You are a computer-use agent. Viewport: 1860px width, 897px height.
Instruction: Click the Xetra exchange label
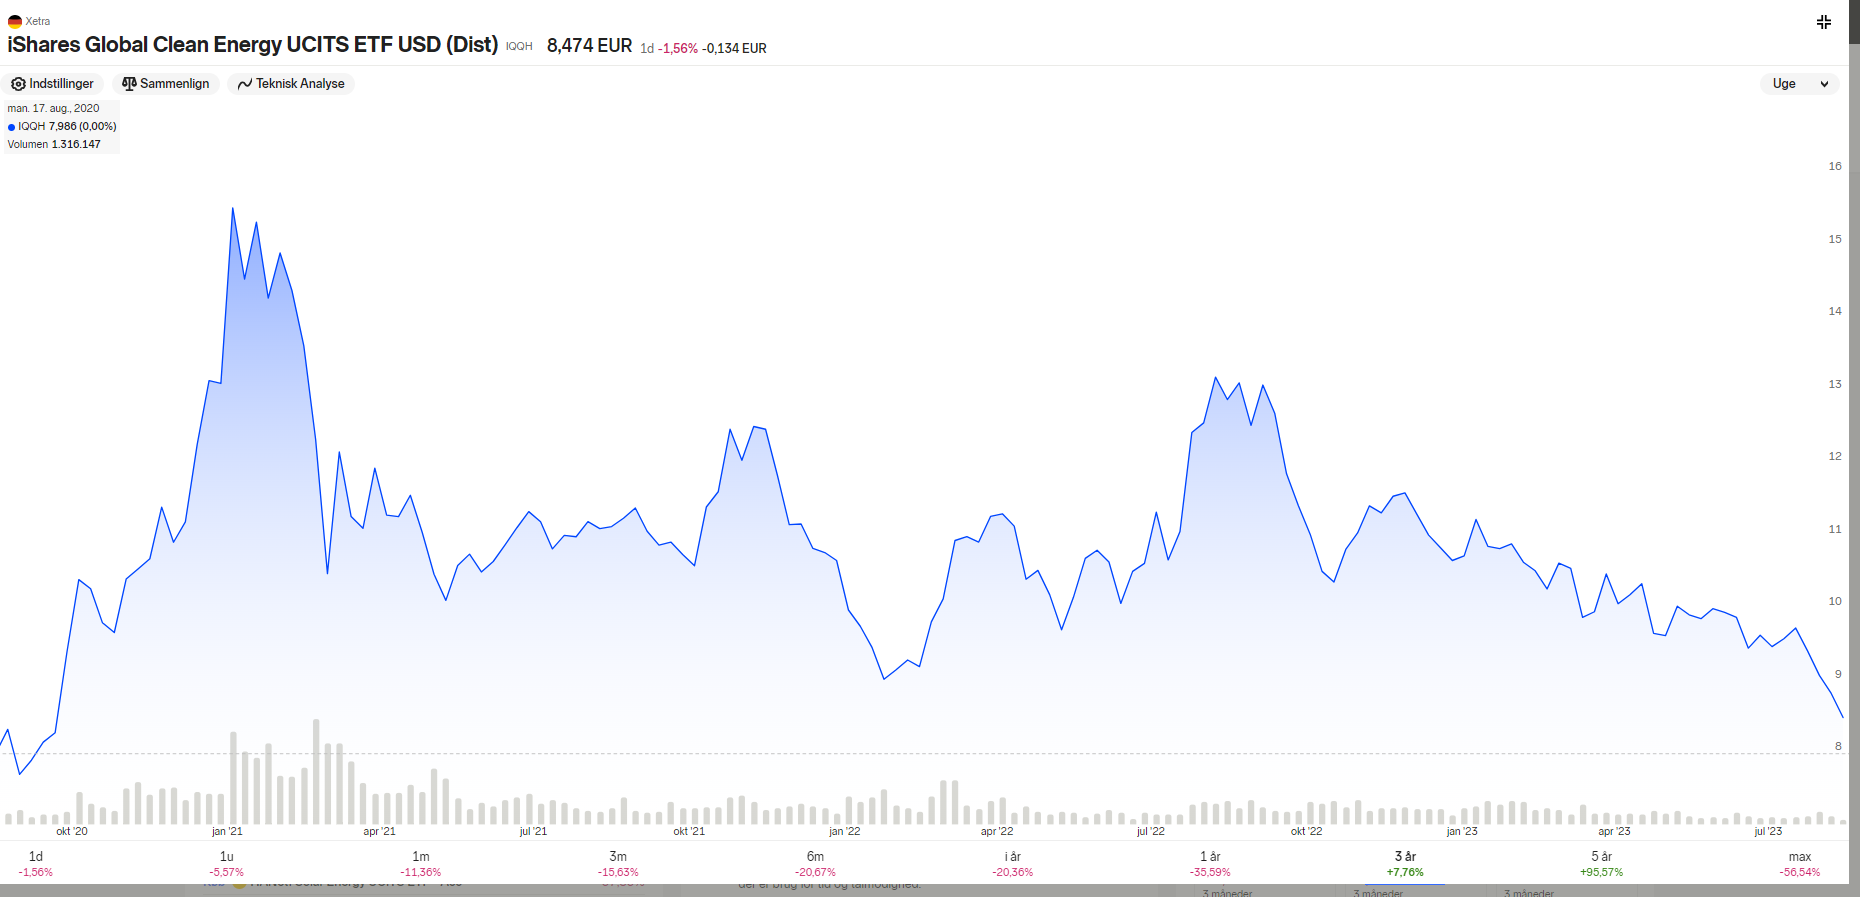(x=38, y=21)
